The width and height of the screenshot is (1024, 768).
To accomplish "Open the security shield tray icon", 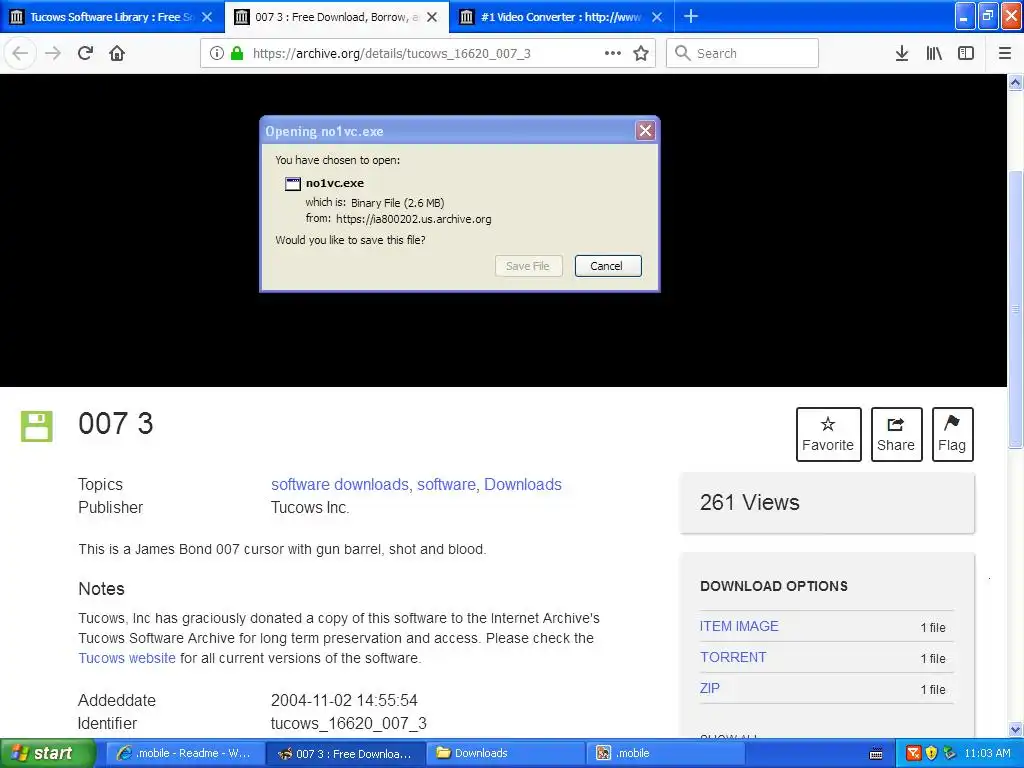I will 931,753.
